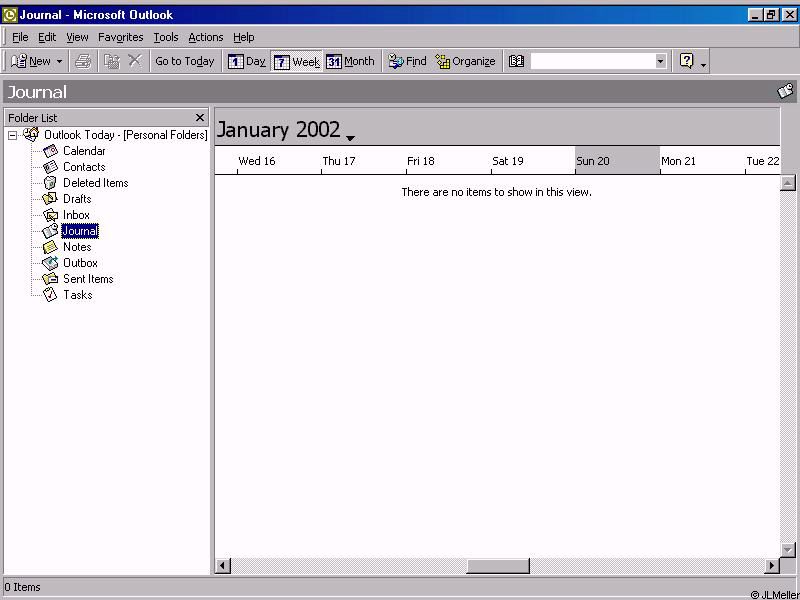Select Outlook Today - [Personal Folders]

126,135
